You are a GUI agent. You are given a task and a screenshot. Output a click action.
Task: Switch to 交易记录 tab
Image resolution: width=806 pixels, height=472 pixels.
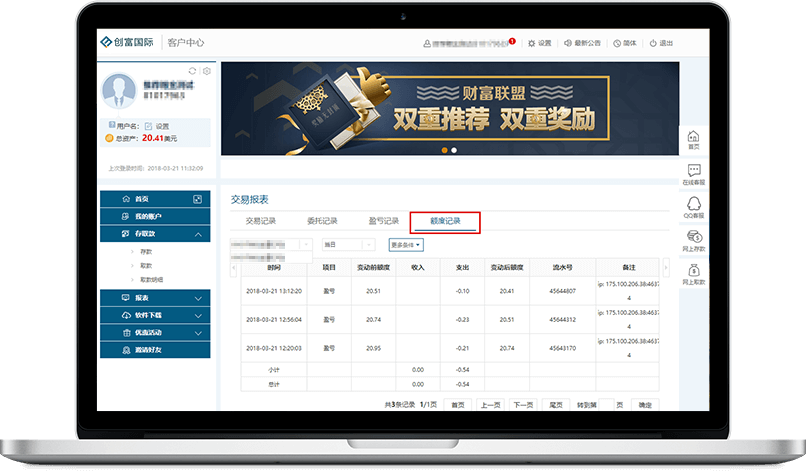tap(261, 221)
